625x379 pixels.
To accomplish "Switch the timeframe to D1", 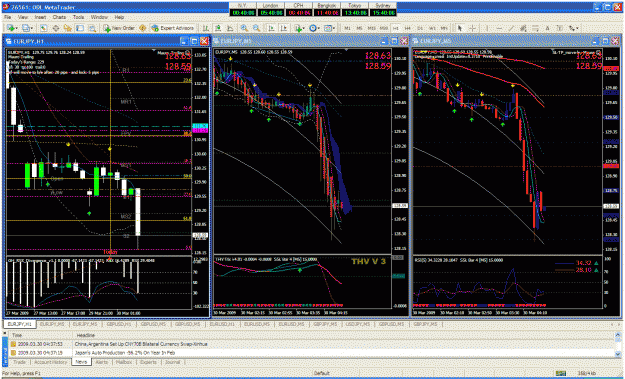I will coord(420,28).
